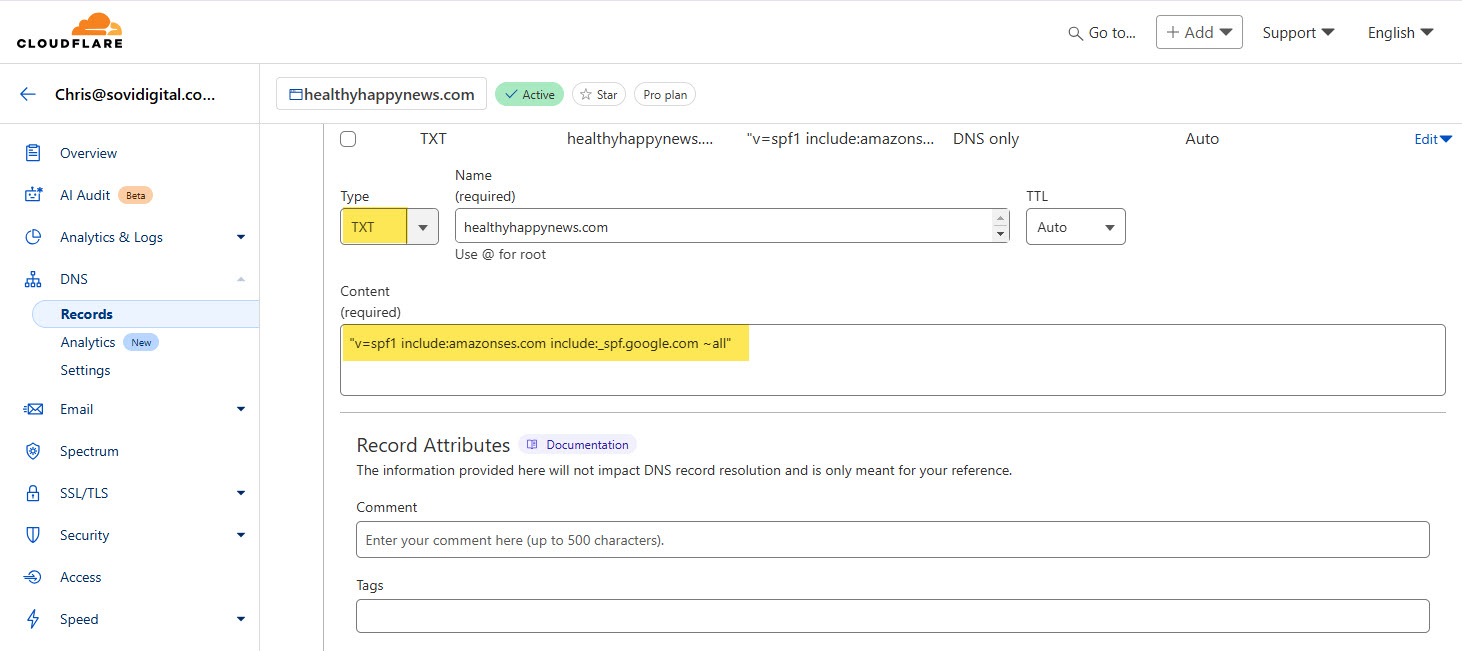Viewport: 1462px width, 651px height.
Task: Click the Edit link on TXT record
Action: tap(1432, 139)
